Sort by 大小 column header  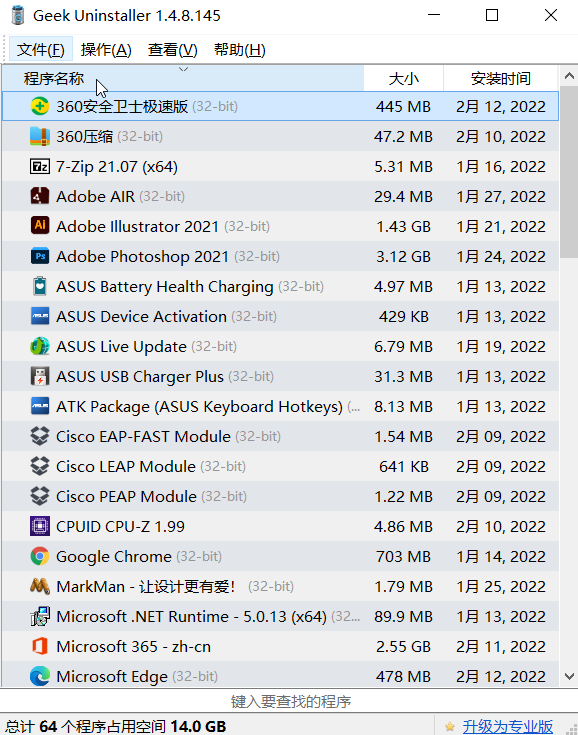(x=404, y=78)
